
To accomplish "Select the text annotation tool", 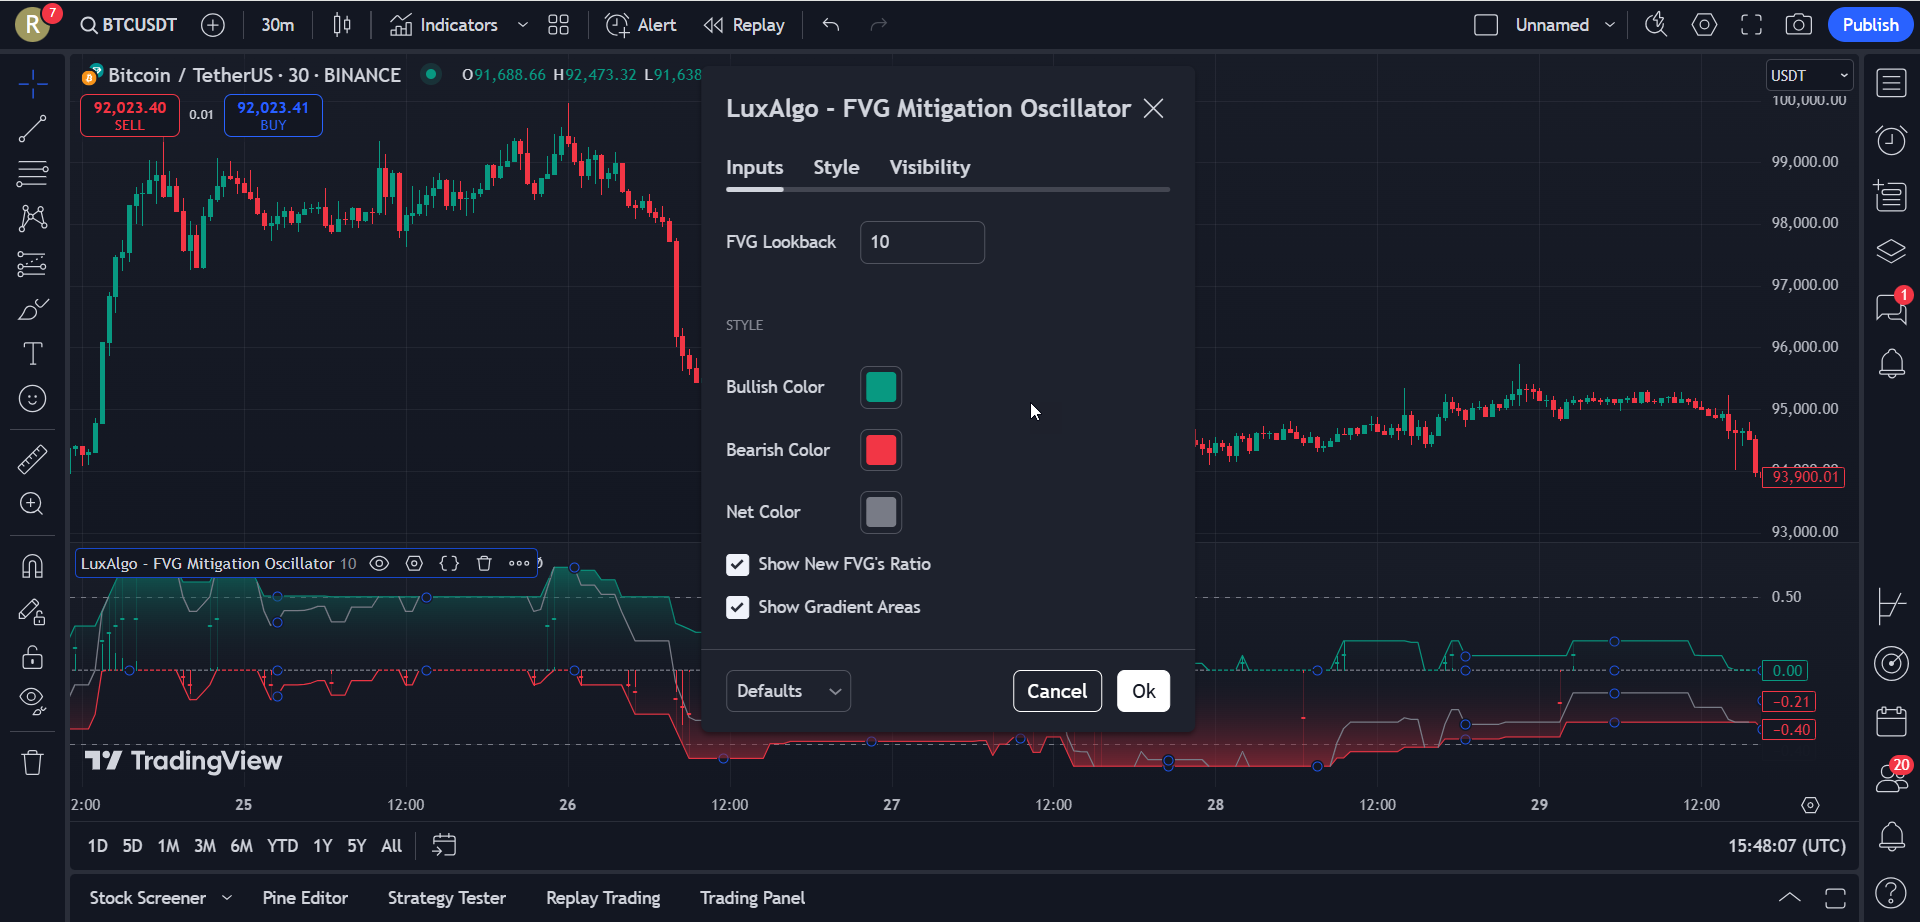I will click(33, 354).
